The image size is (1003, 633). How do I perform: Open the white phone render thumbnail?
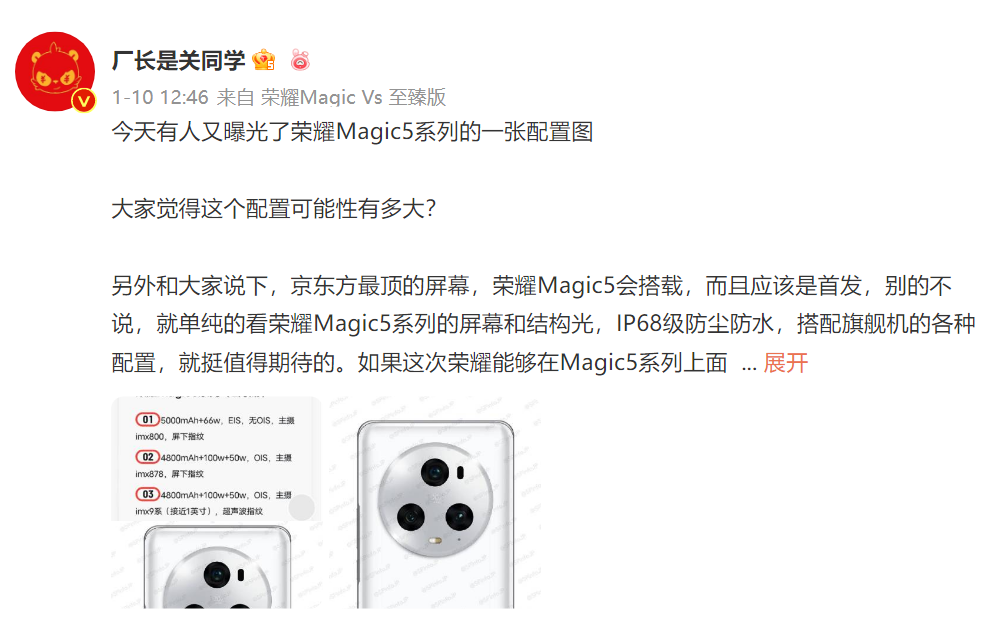pos(435,502)
